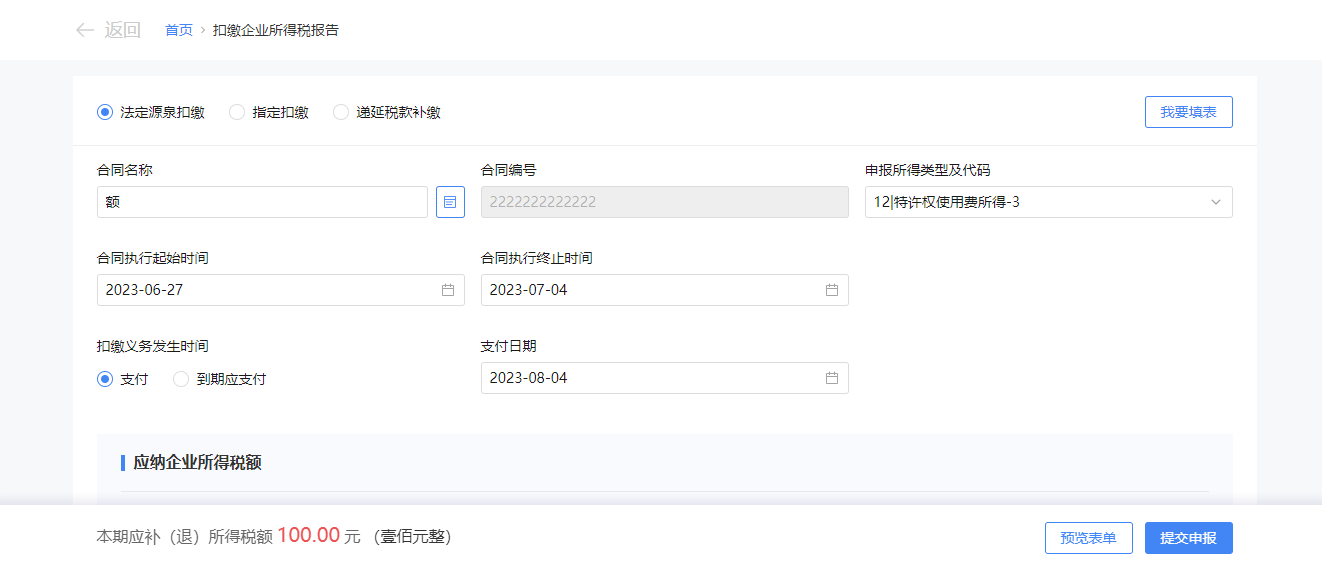Submit with 提交申报 button
This screenshot has width=1322, height=564.
(1188, 538)
